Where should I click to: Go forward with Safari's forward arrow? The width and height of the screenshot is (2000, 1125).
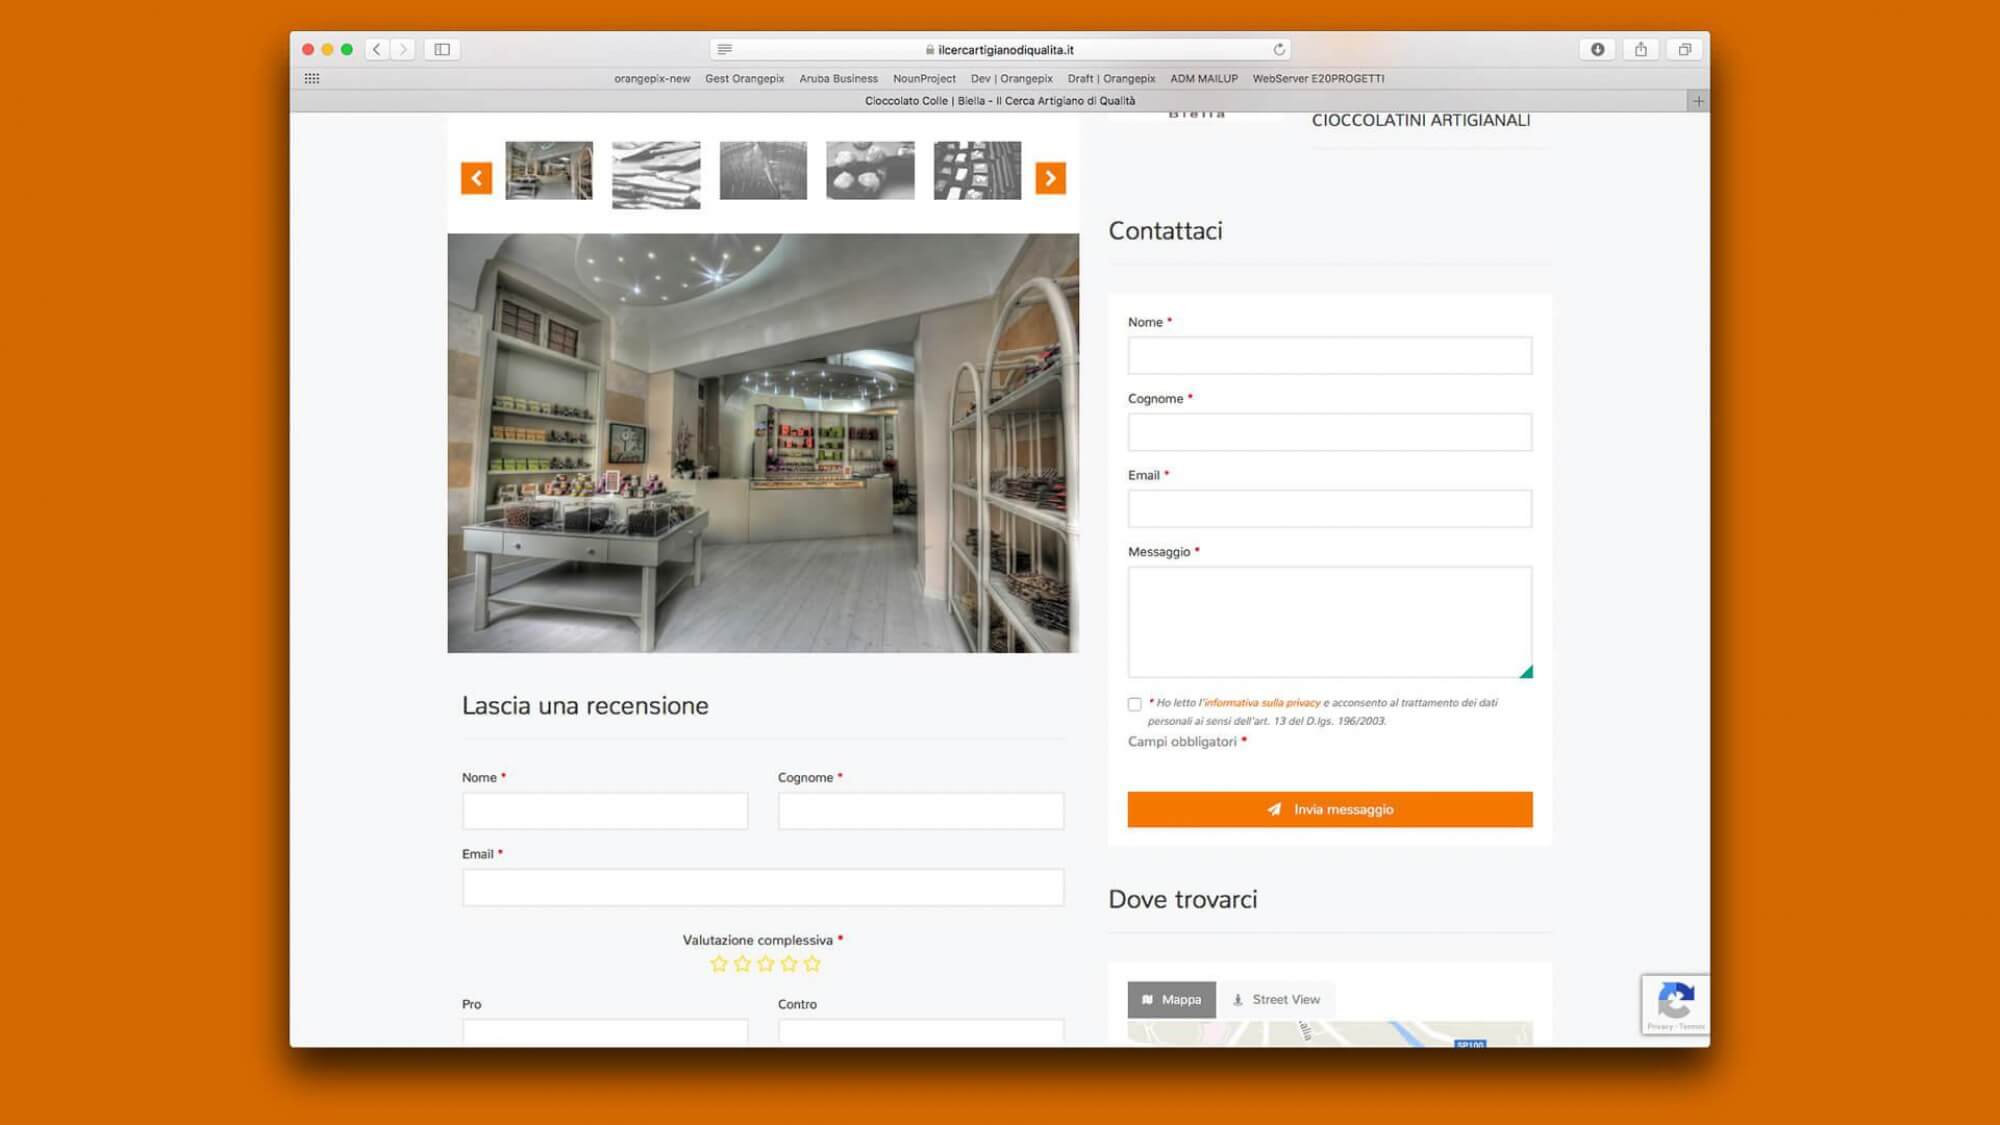click(x=403, y=49)
